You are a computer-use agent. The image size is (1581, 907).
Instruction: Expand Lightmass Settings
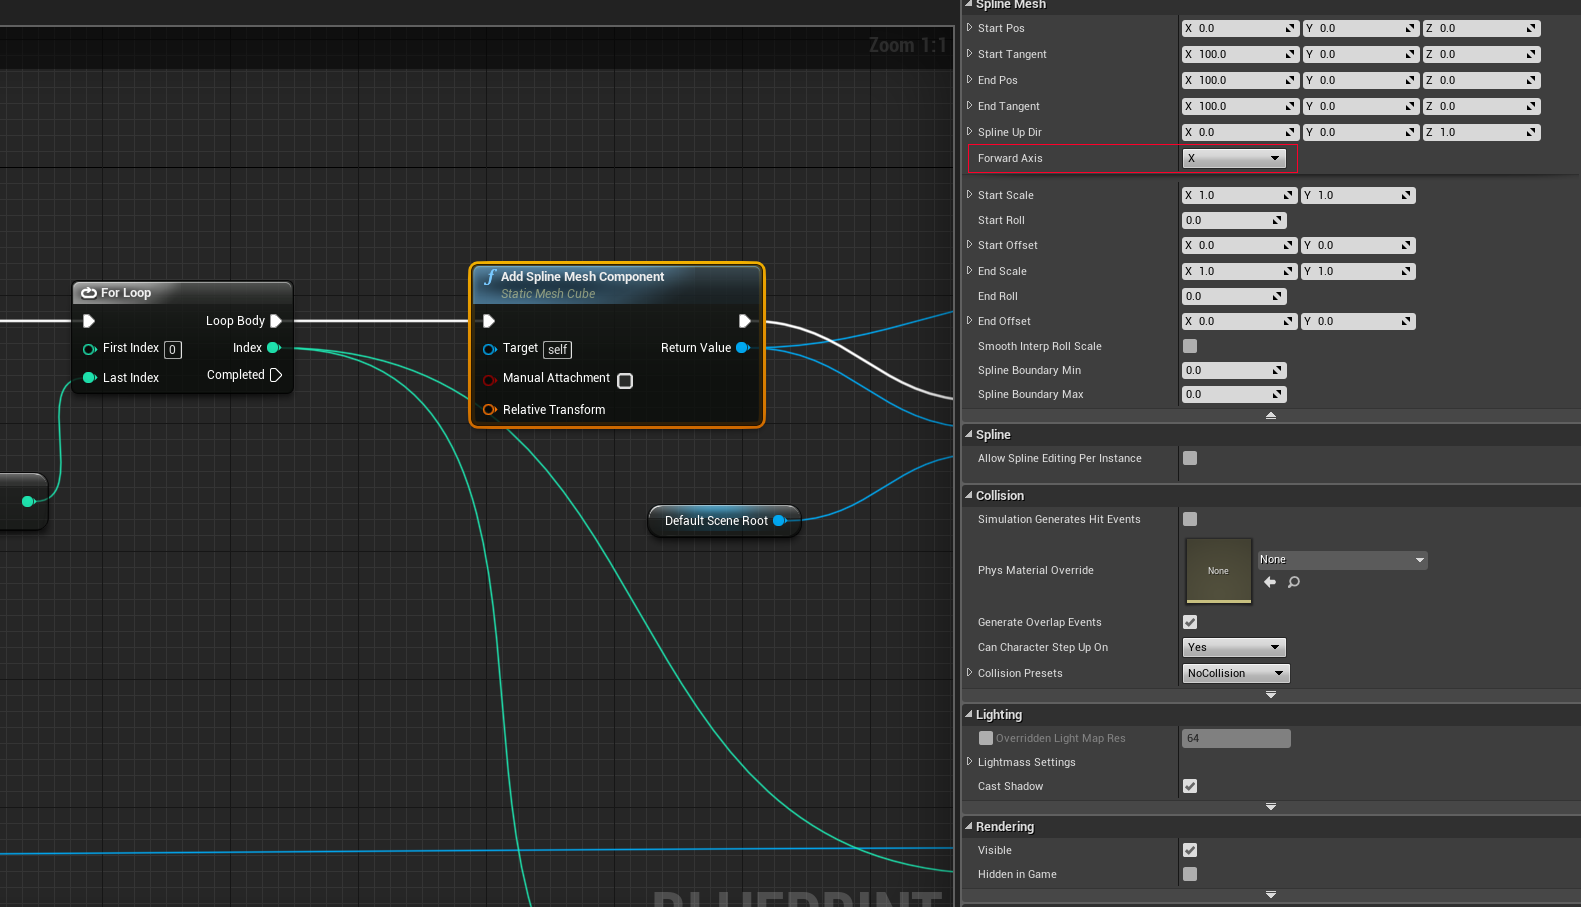point(969,762)
